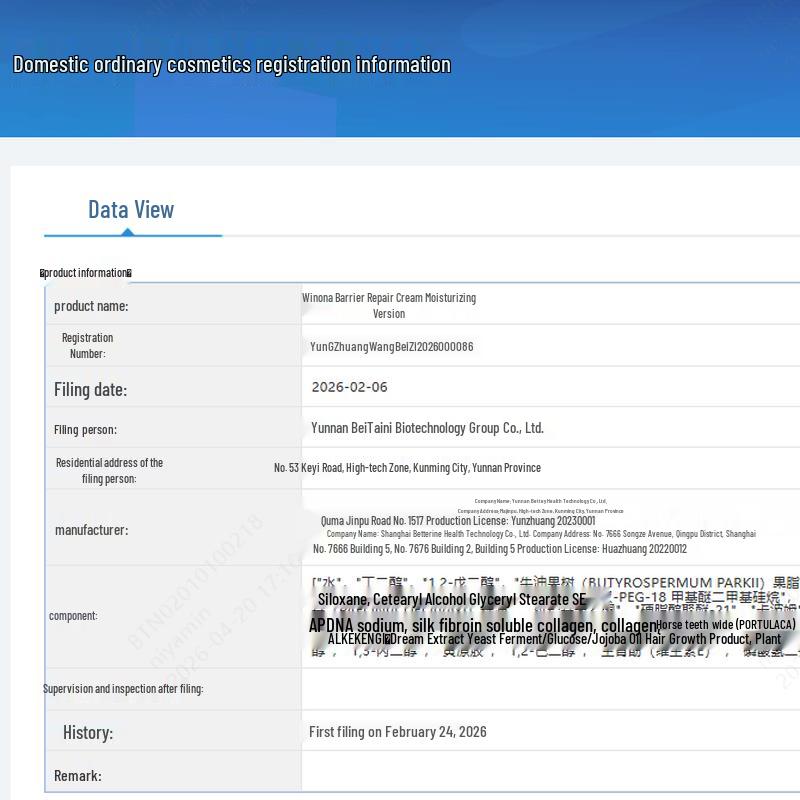The image size is (800, 800).
Task: Select product name 'Winona Barrier Repair Cream Moisturizing Version'
Action: point(389,306)
